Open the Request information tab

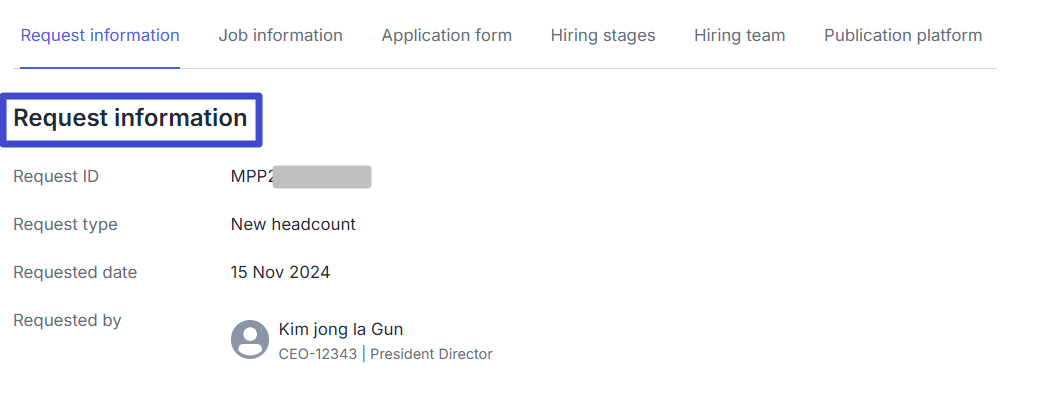pos(100,35)
